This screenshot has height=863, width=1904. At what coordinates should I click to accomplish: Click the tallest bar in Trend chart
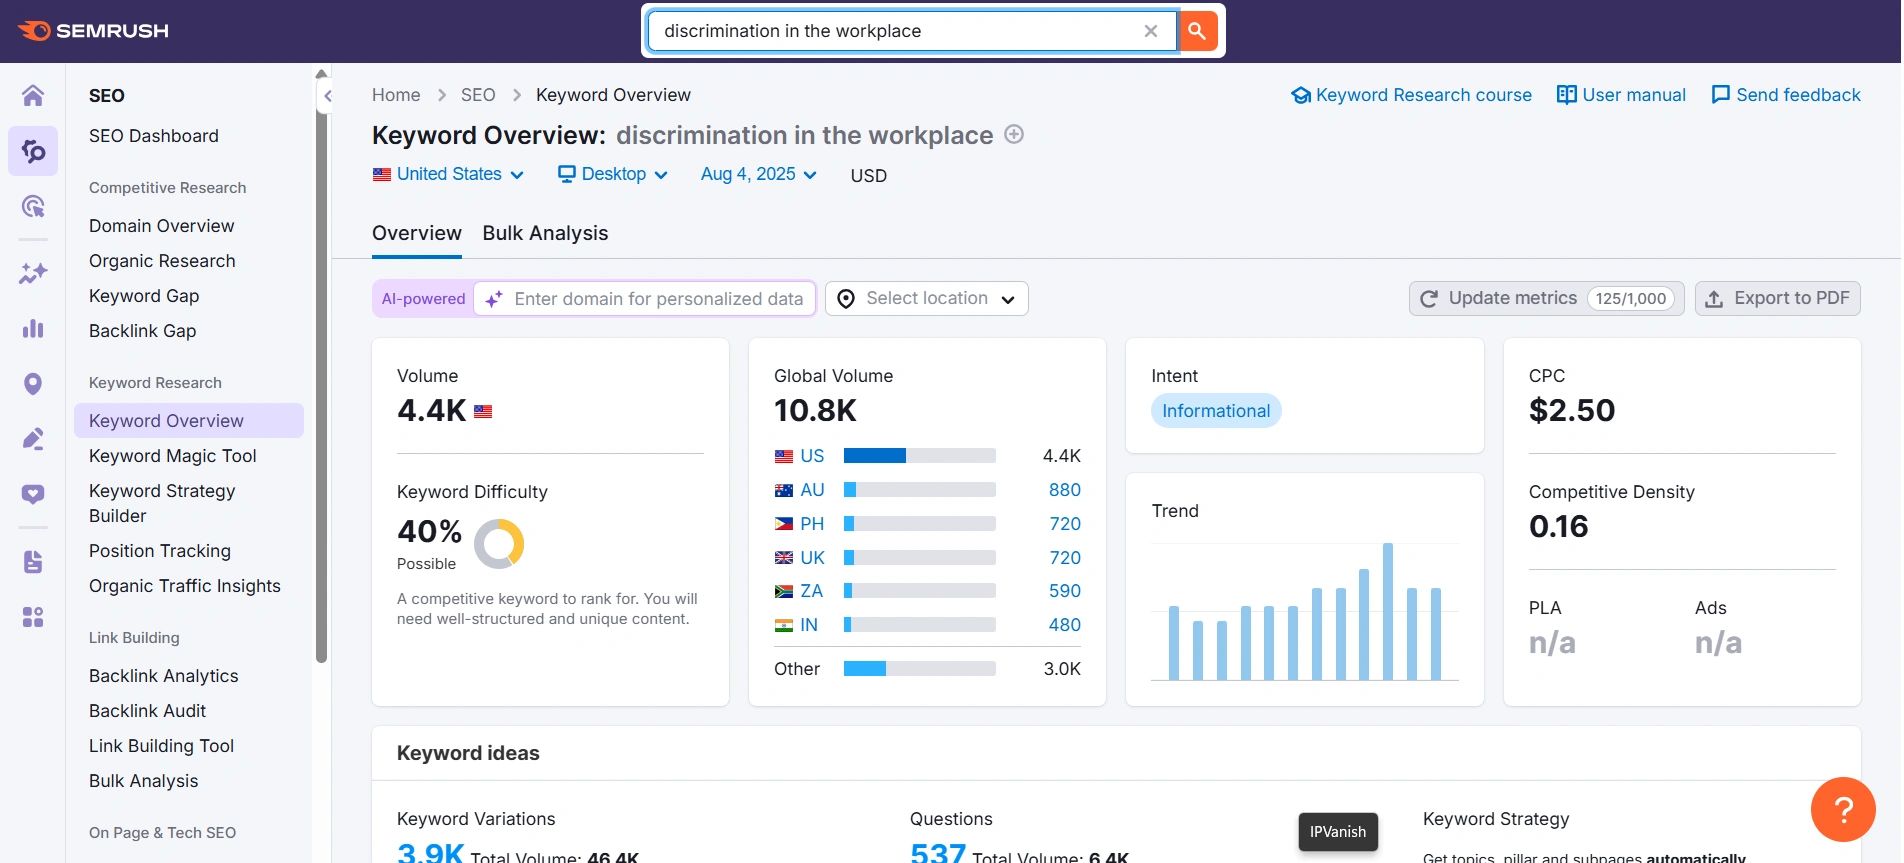1388,612
